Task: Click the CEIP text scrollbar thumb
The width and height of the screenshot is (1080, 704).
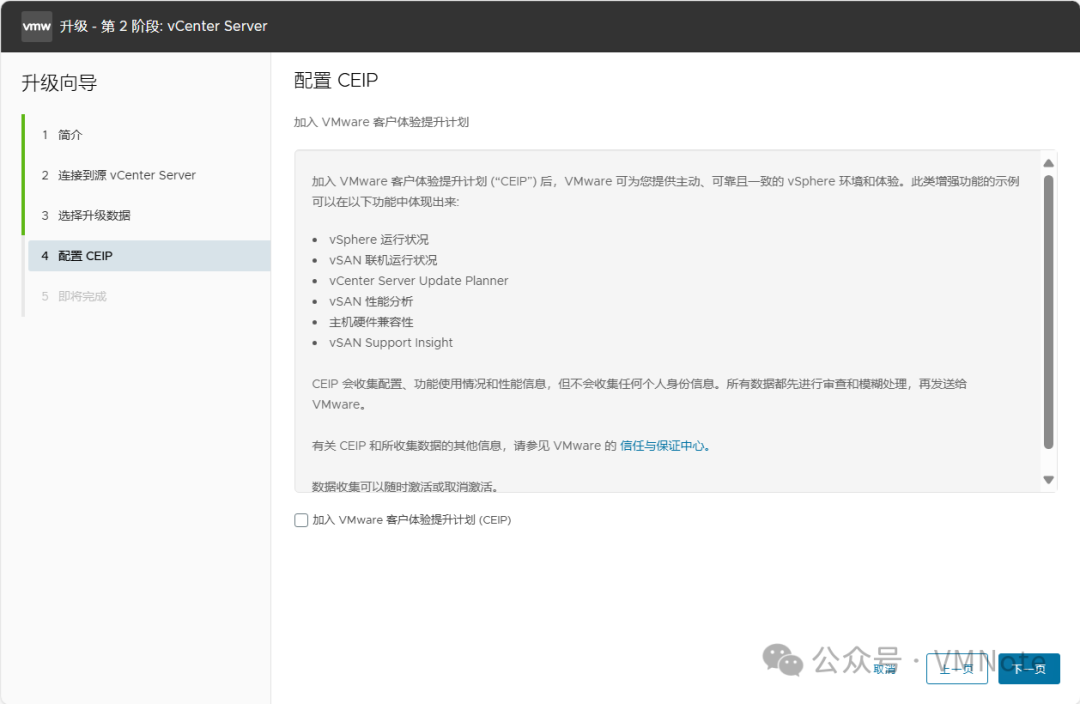Action: [x=1048, y=311]
